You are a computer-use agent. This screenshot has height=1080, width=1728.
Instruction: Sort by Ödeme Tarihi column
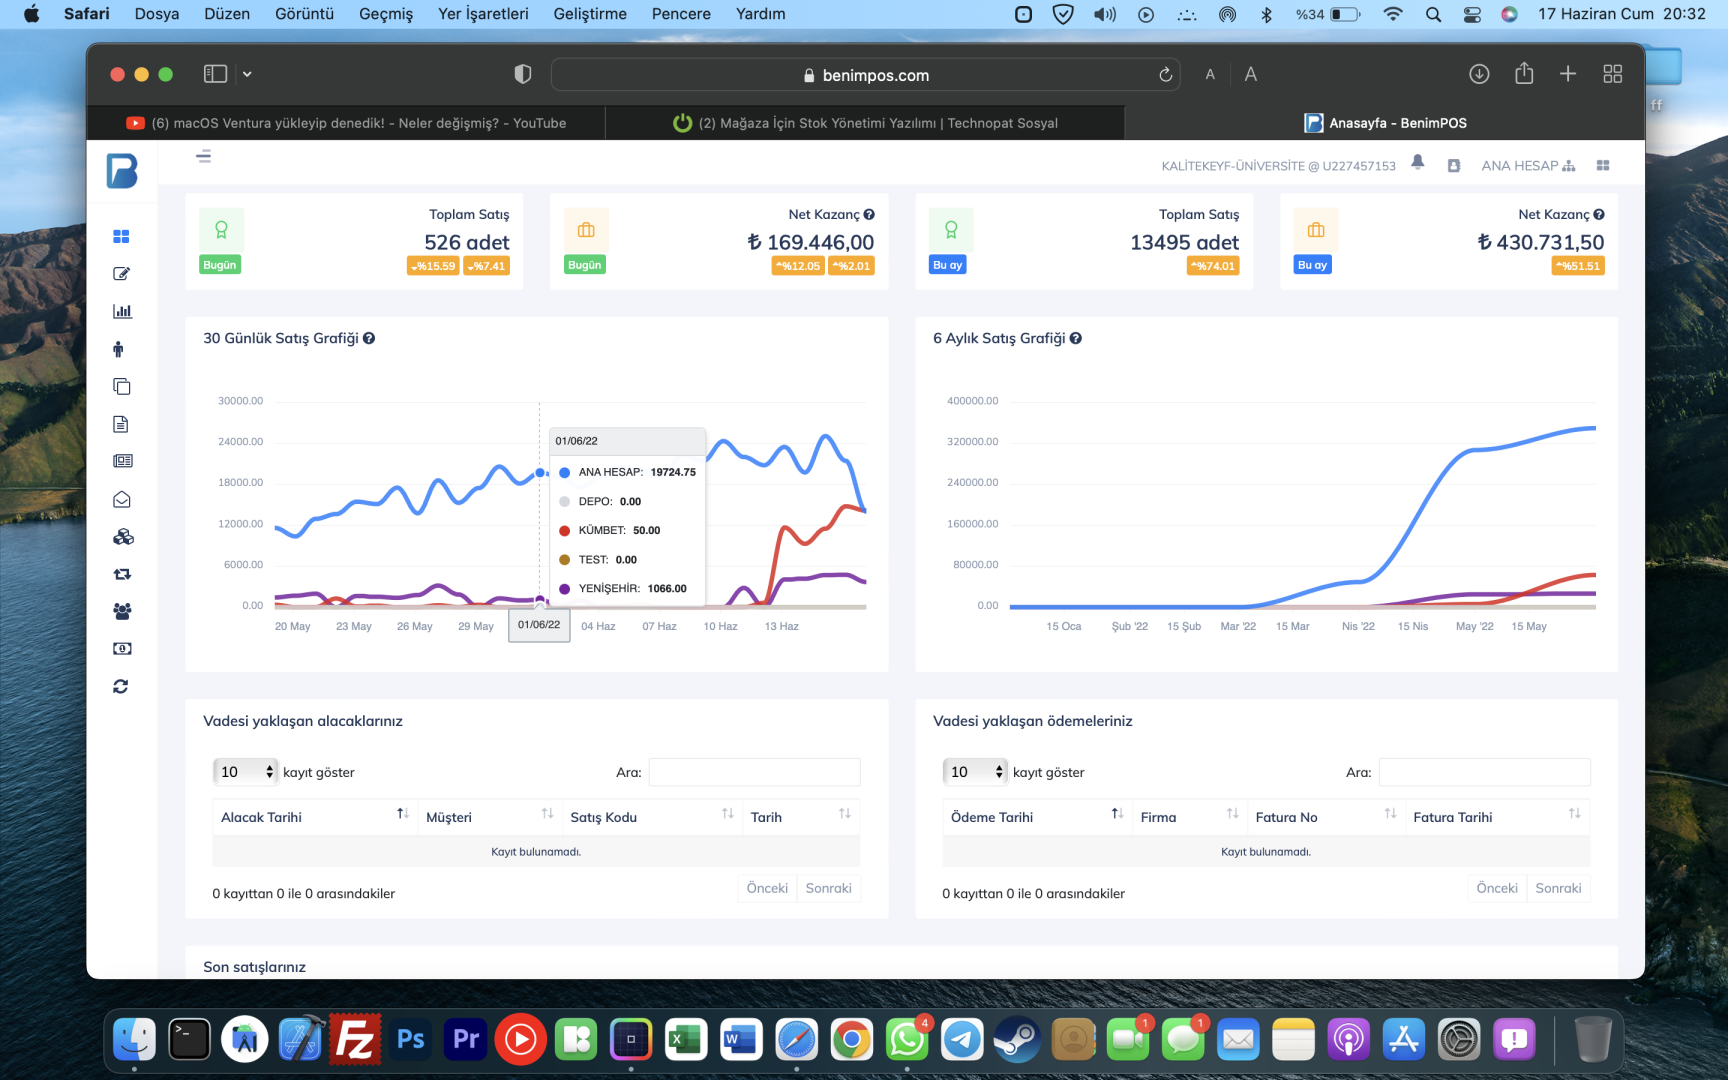click(x=1037, y=817)
